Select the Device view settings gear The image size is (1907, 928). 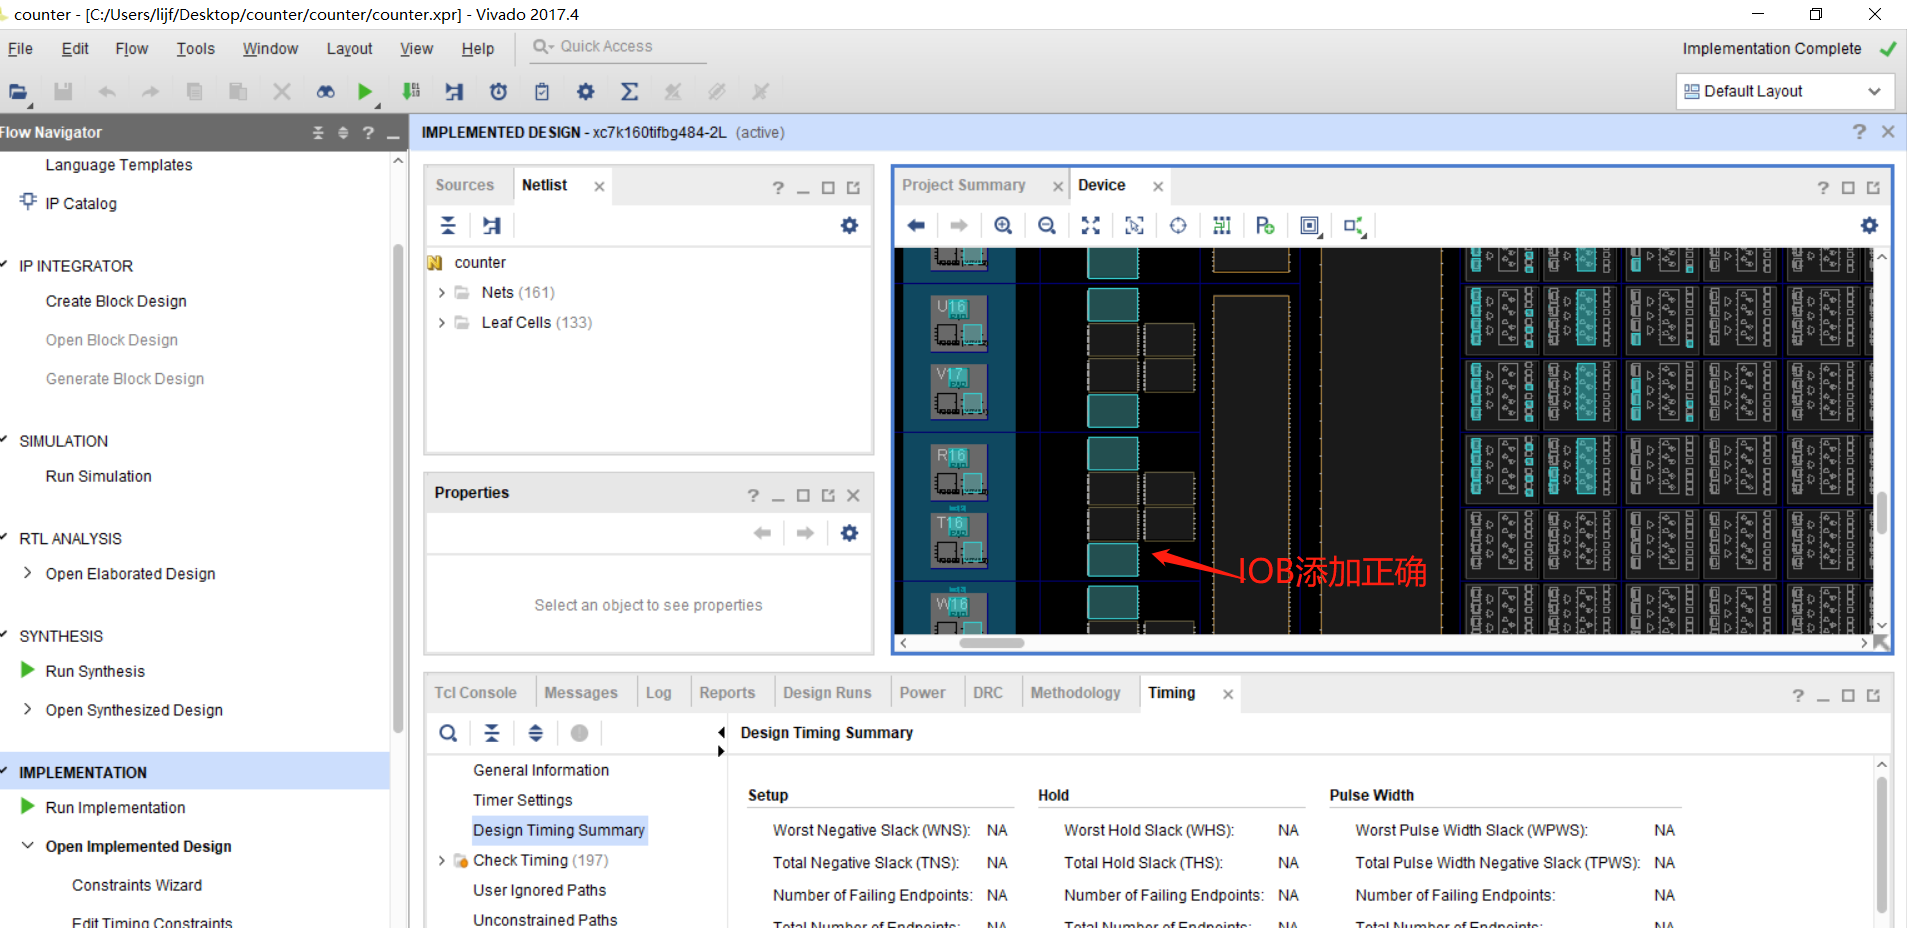1868,225
